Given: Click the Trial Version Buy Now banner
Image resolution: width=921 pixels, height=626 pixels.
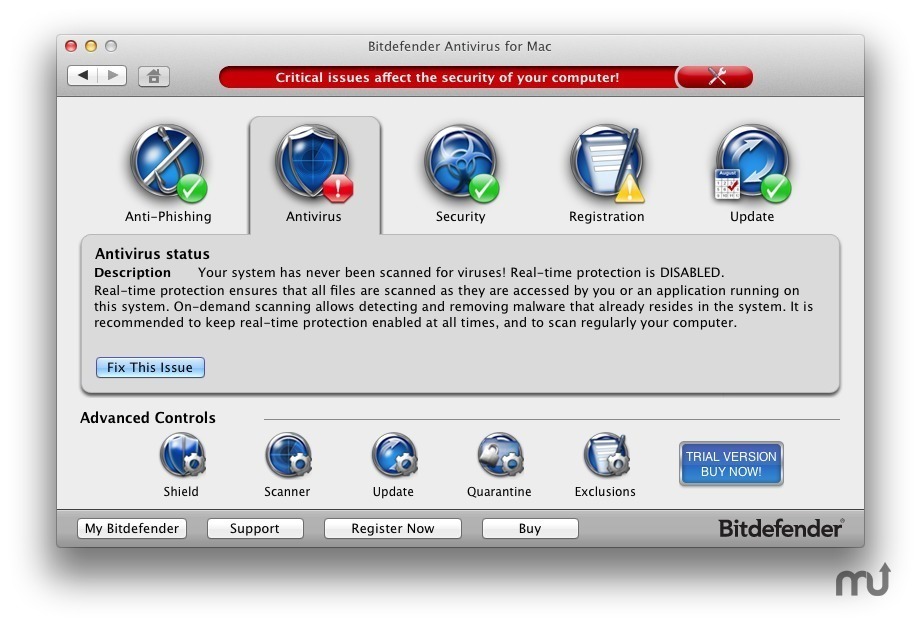Looking at the screenshot, I should [731, 464].
